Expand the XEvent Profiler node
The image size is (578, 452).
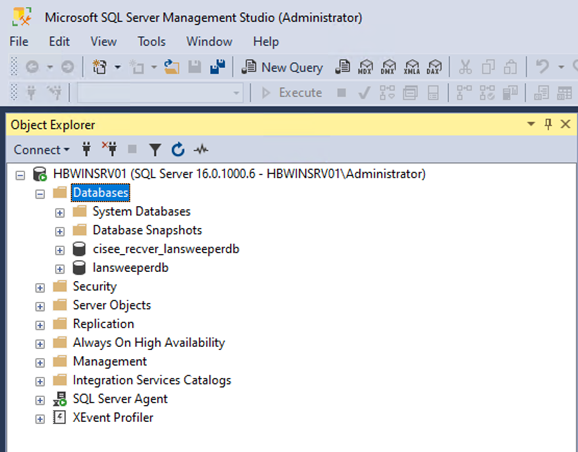coord(40,419)
